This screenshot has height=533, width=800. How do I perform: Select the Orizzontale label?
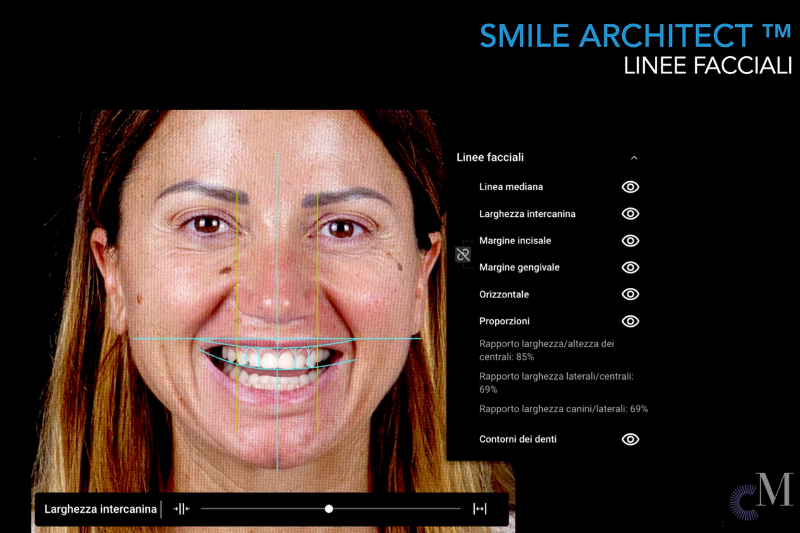tap(504, 294)
